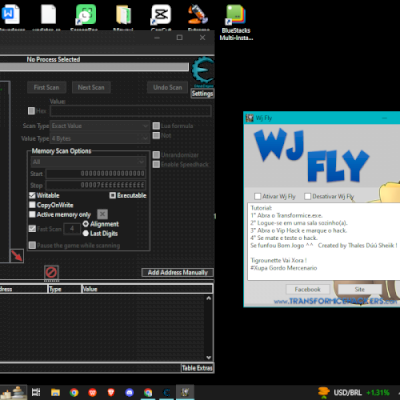400x400 pixels.
Task: Open the green screen recorder desktop shortcut
Action: click(85, 17)
